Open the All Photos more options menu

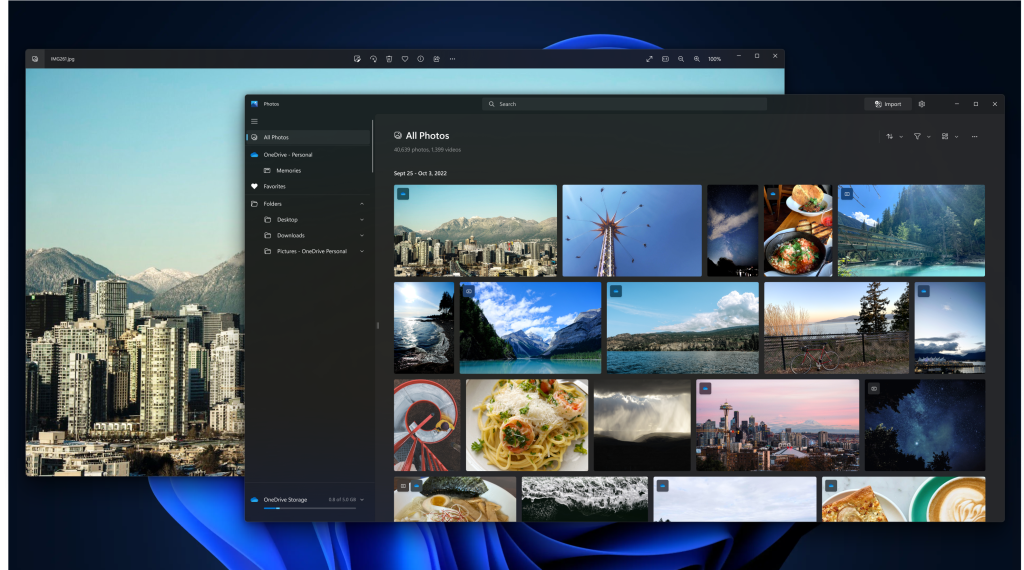[x=974, y=136]
